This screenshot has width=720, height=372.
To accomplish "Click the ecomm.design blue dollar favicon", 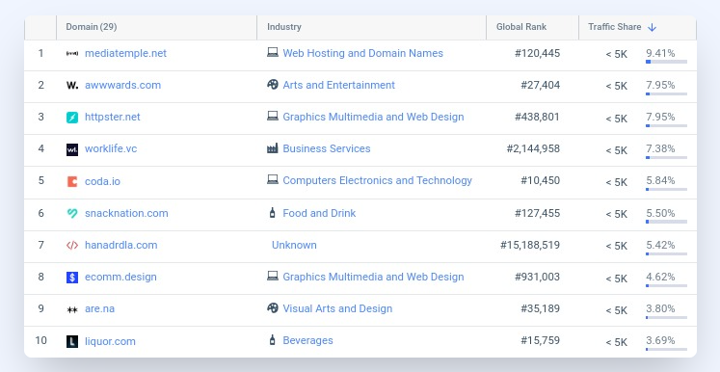I will point(72,277).
